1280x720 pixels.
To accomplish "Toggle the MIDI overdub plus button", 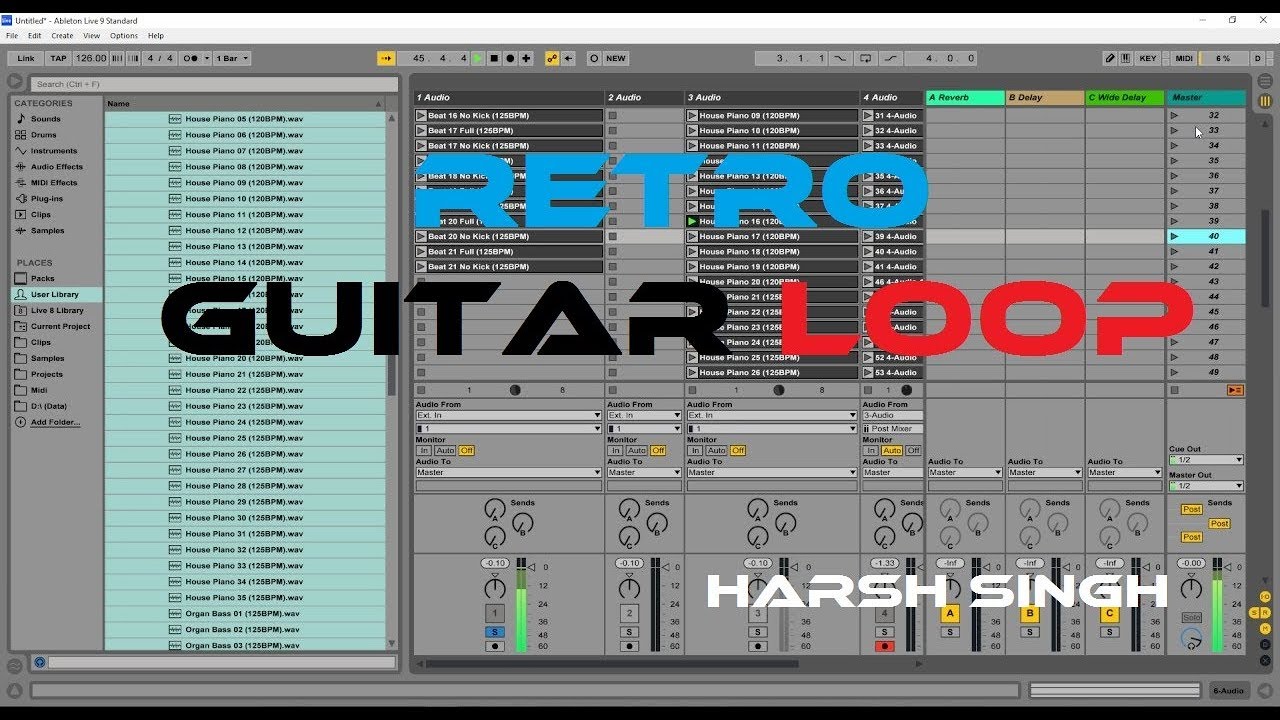I will click(x=526, y=58).
